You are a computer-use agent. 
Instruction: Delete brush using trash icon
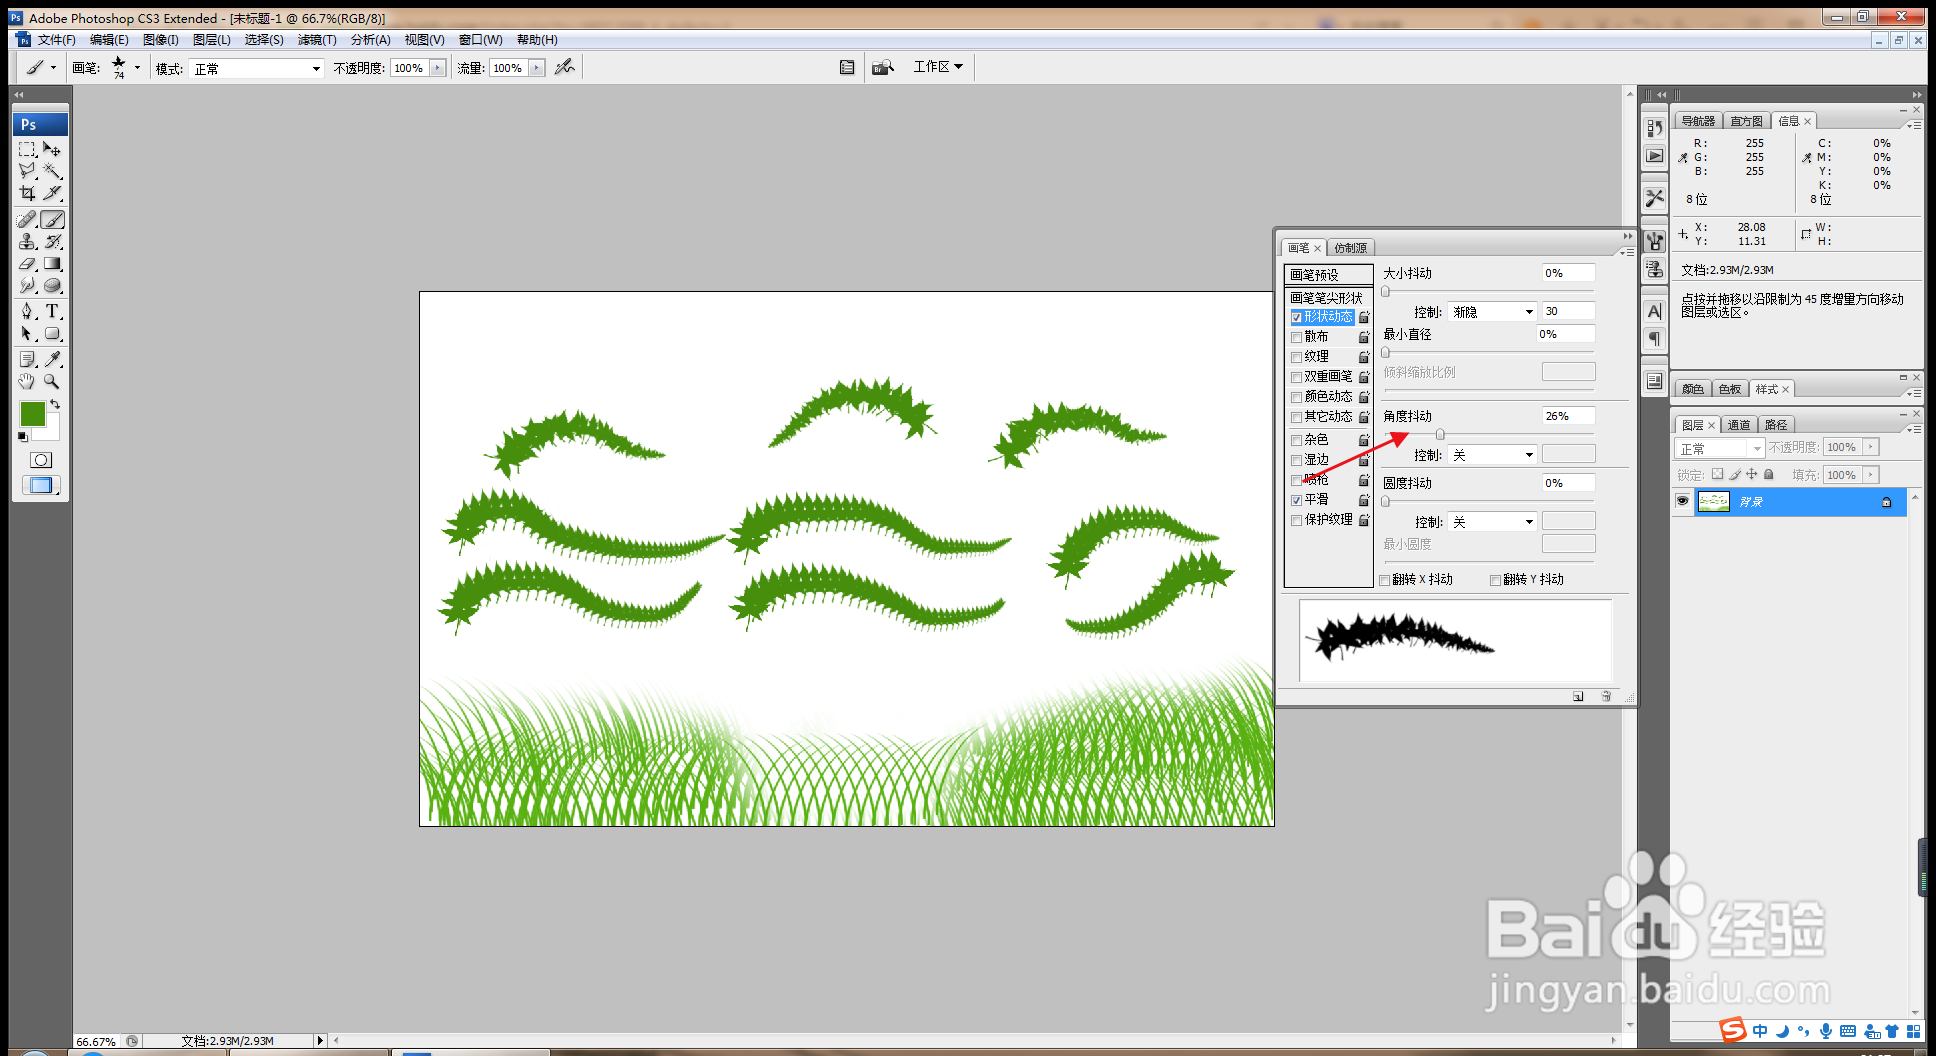point(1606,696)
